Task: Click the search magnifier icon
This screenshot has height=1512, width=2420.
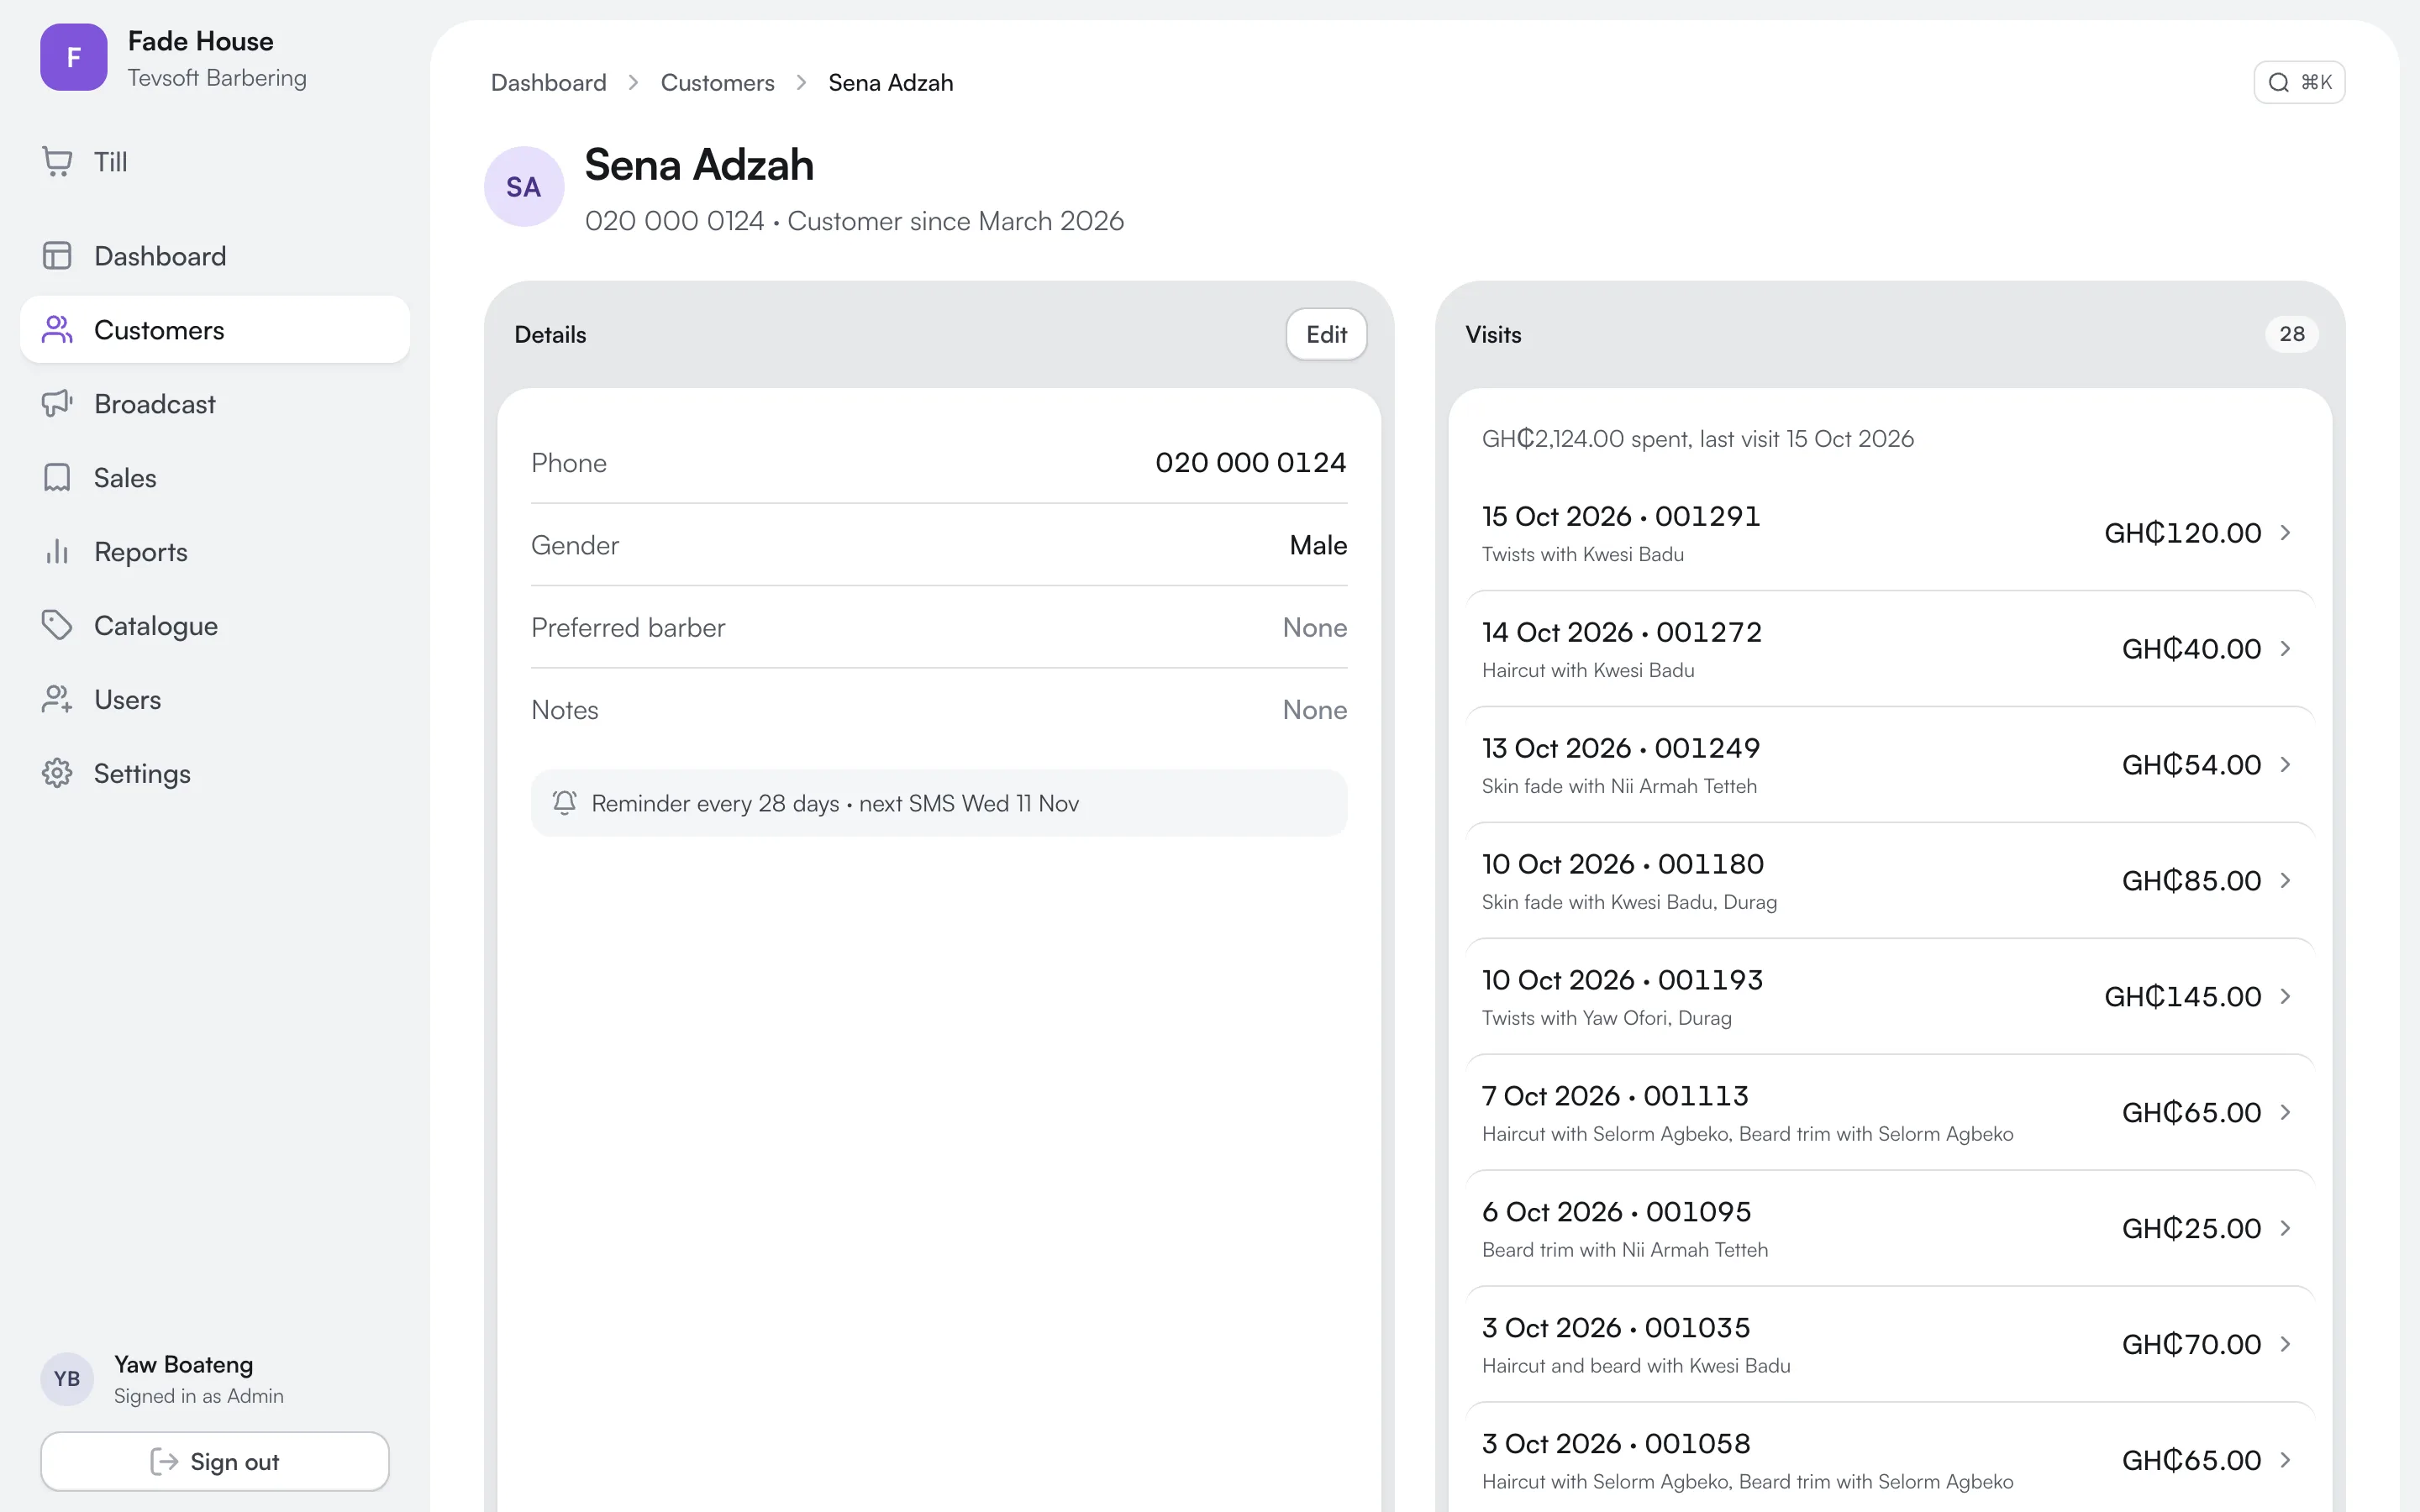Action: pos(2279,83)
